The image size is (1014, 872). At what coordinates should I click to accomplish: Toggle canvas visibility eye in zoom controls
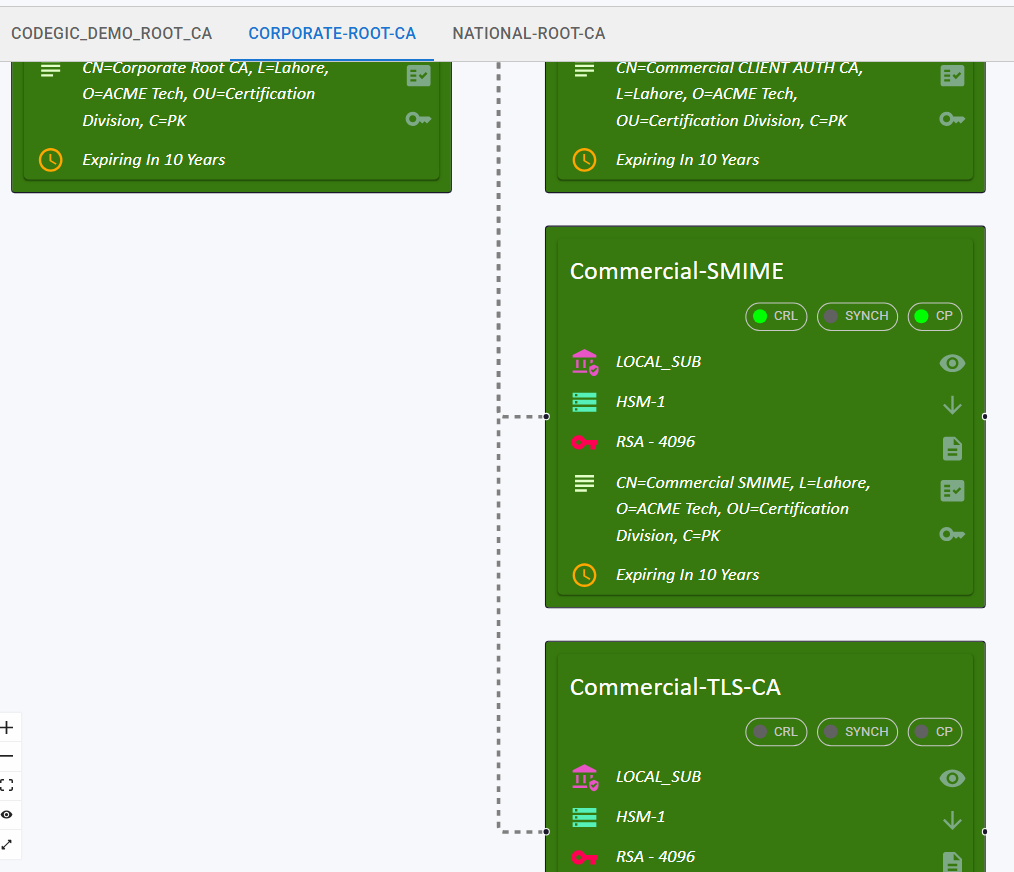[x=7, y=815]
